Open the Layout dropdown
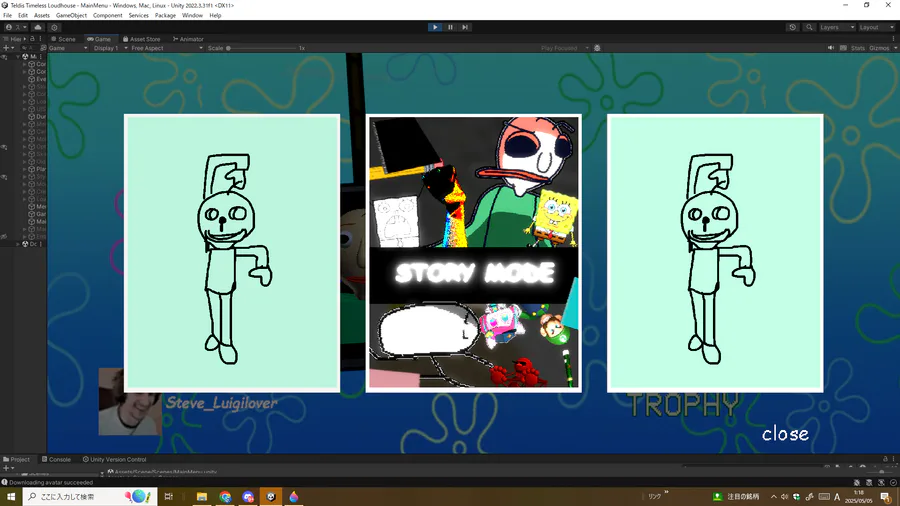 click(876, 27)
